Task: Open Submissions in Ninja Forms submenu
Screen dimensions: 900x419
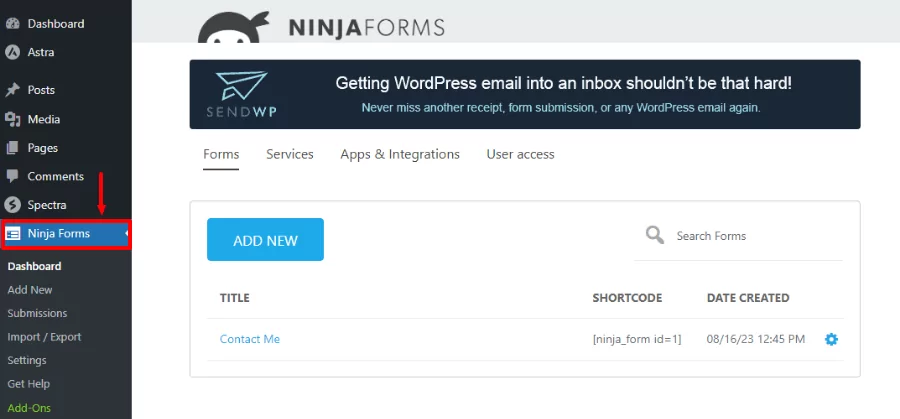Action: [x=37, y=313]
